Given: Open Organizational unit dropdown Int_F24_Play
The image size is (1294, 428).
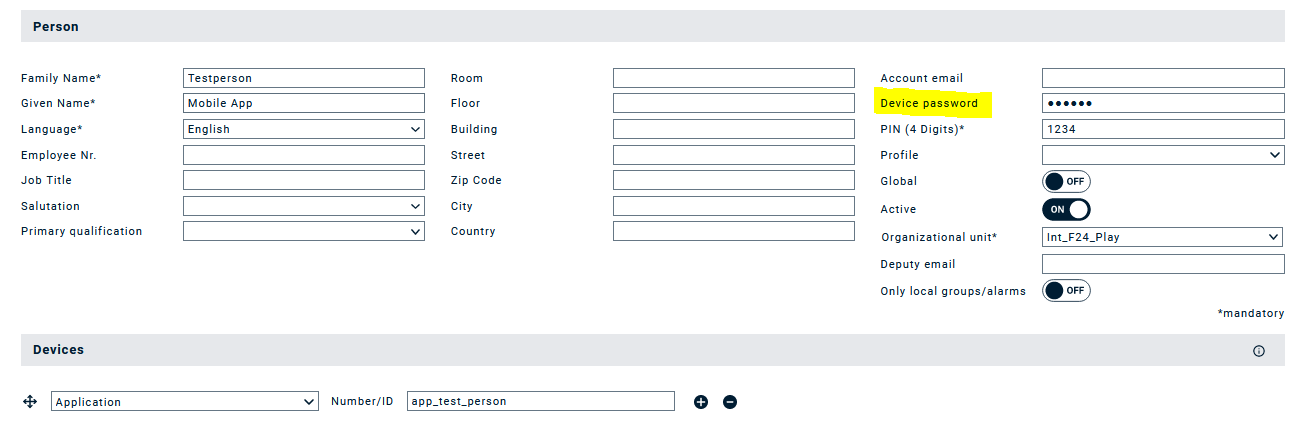Looking at the screenshot, I should click(x=1163, y=237).
